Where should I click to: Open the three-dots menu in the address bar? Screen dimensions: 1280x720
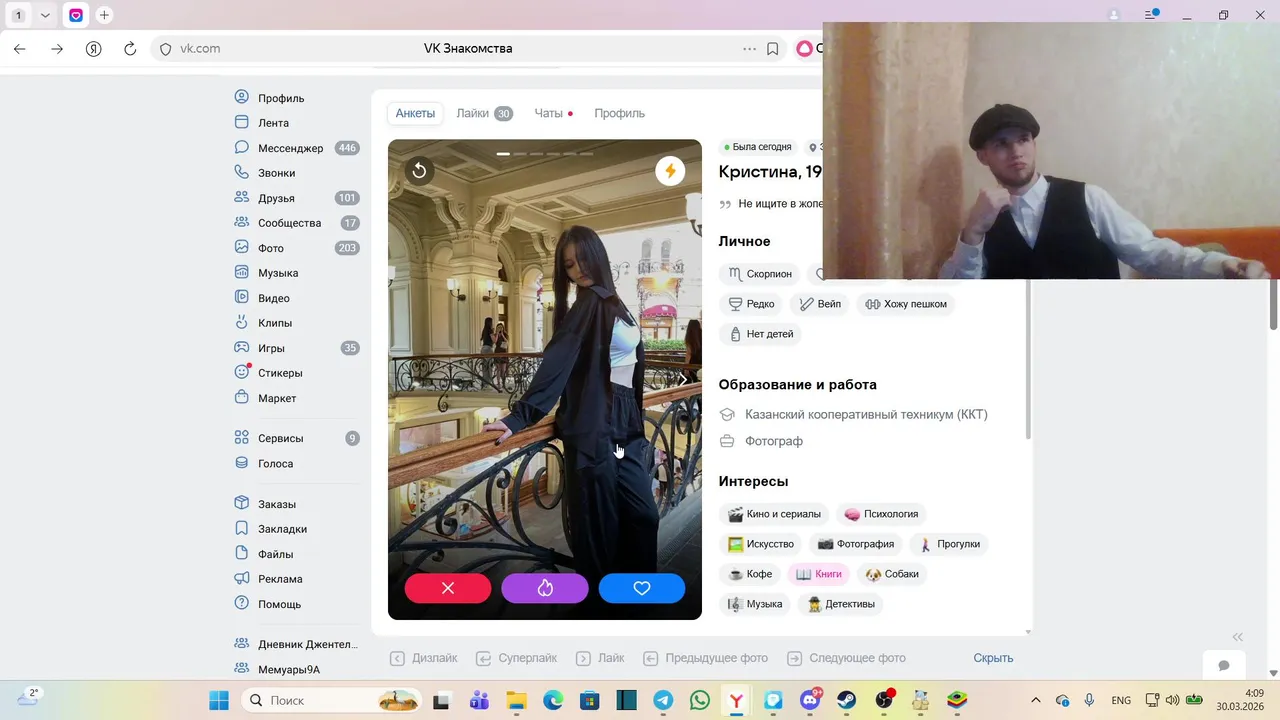(749, 48)
